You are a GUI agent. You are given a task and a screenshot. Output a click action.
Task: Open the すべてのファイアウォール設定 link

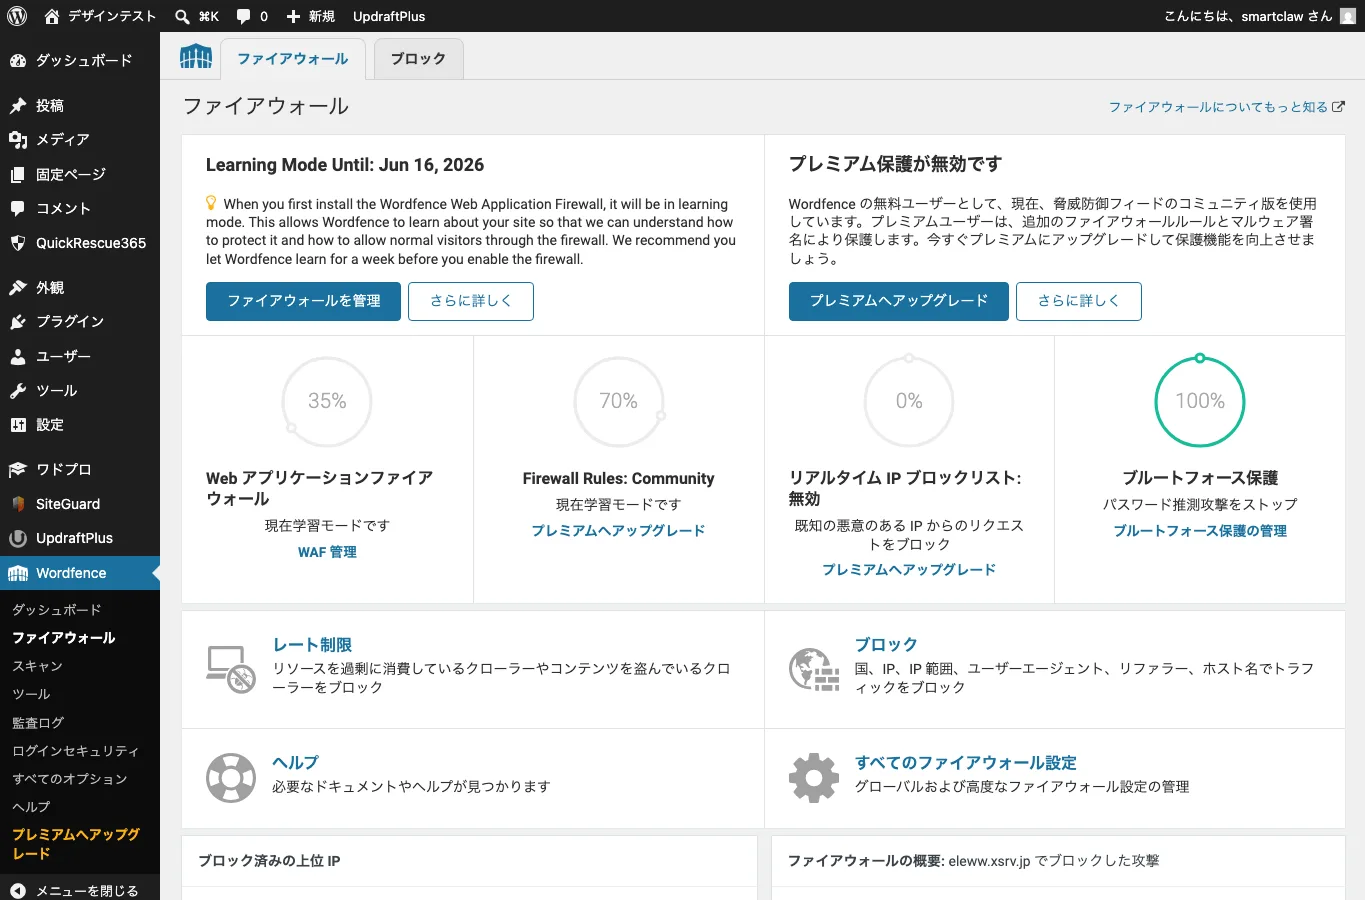[x=966, y=763]
